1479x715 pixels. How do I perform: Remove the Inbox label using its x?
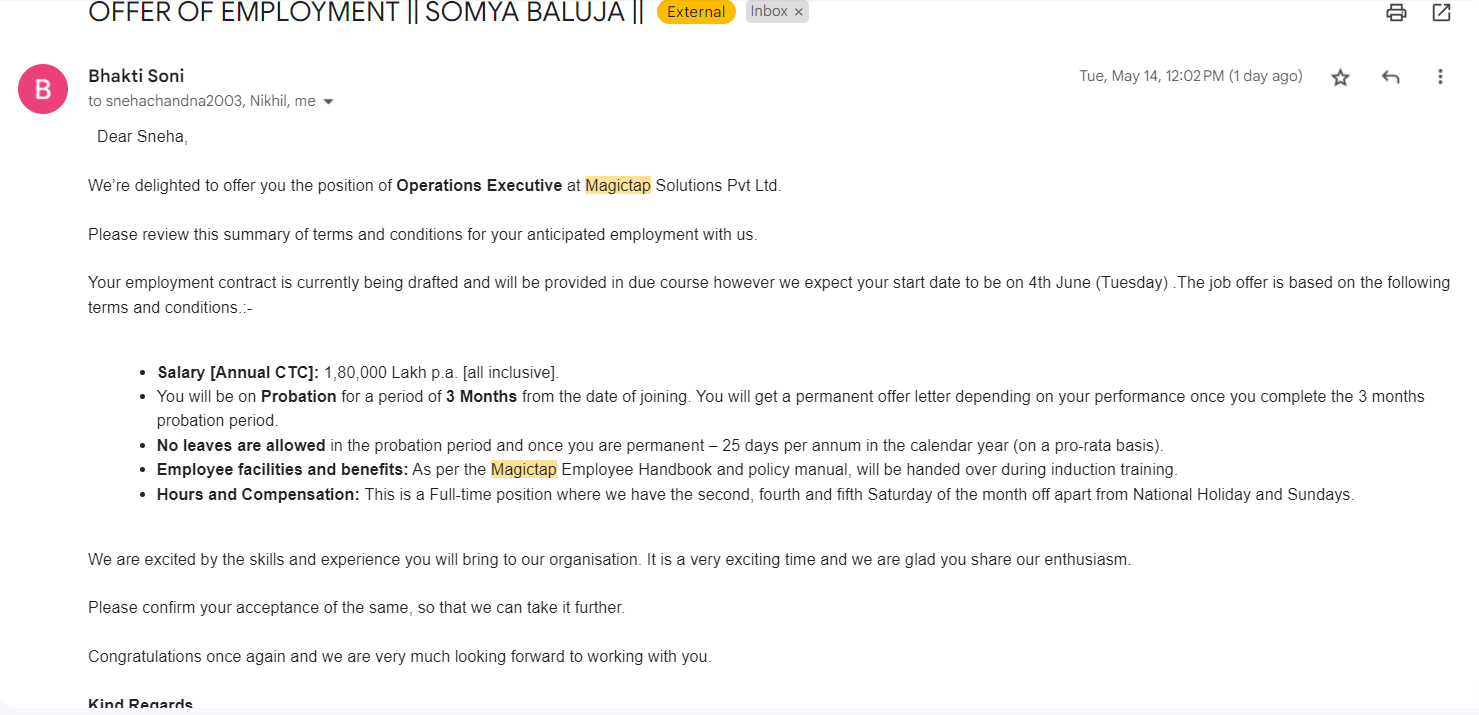point(798,13)
